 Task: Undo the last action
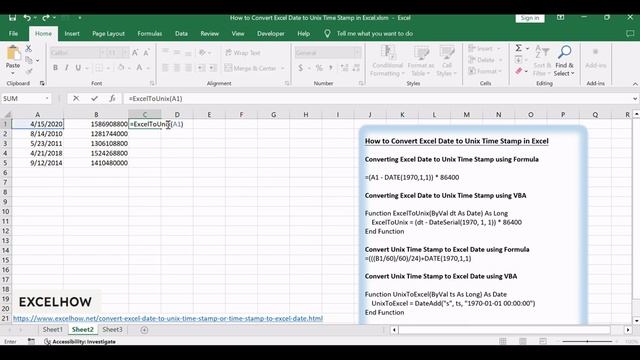pos(27,18)
